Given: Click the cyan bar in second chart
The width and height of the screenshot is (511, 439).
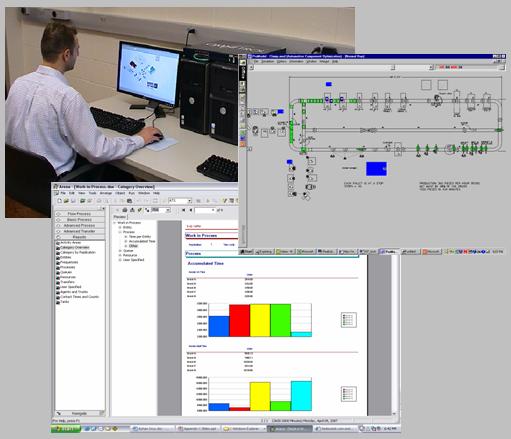Looking at the screenshot, I should (301, 396).
